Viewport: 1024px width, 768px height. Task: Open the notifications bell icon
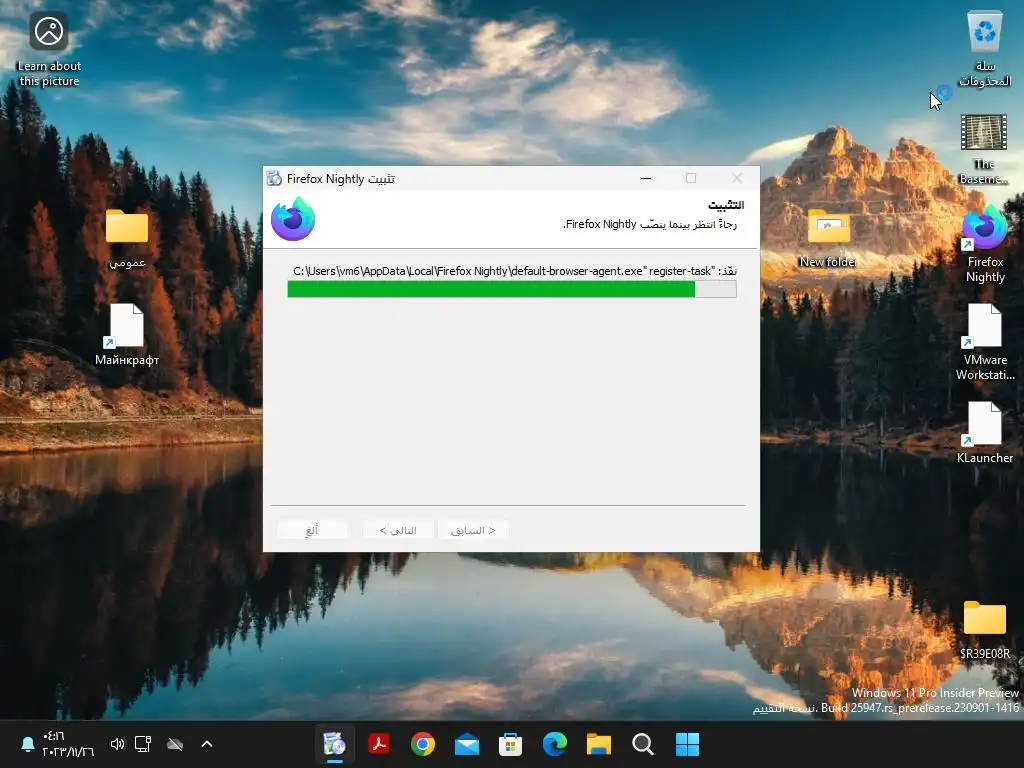pos(27,744)
